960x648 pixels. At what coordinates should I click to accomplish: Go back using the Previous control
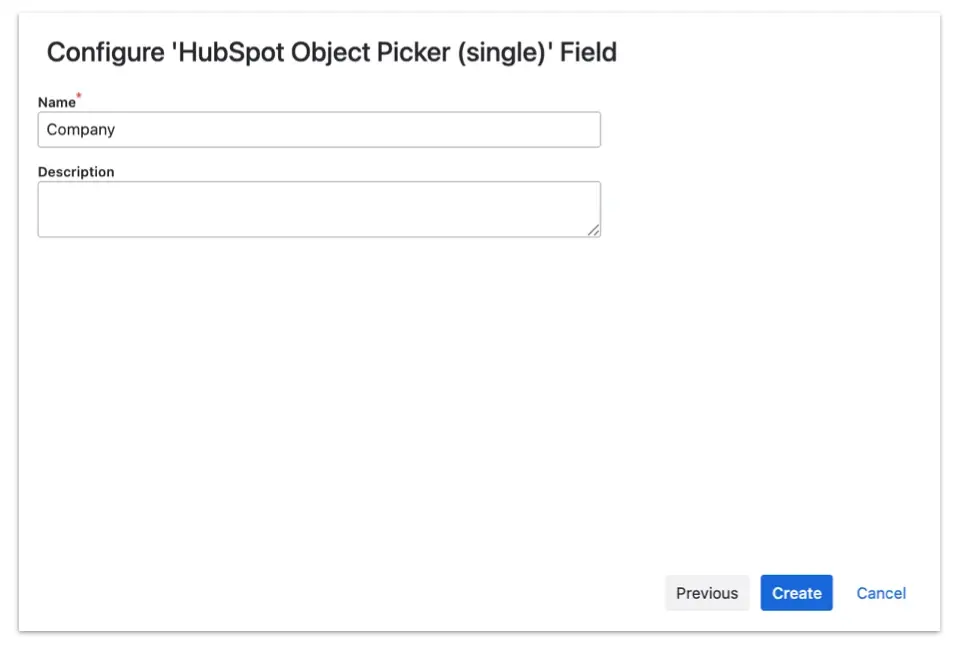pyautogui.click(x=707, y=593)
